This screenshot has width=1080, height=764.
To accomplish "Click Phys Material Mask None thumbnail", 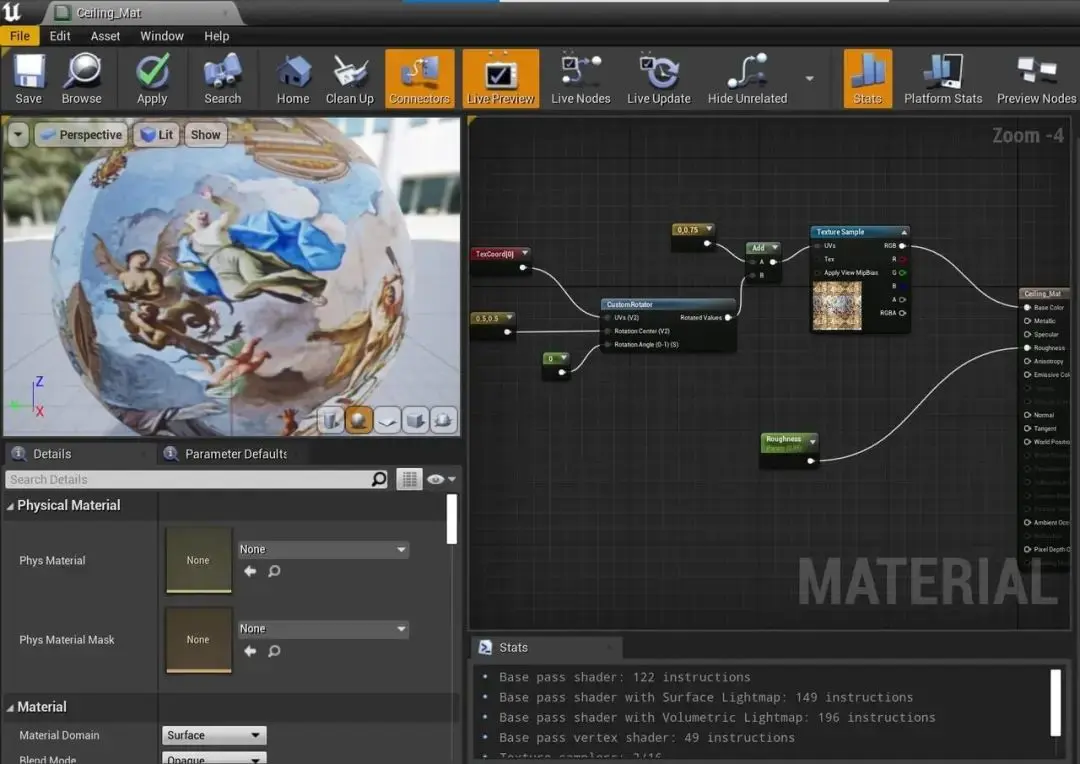I will (198, 639).
